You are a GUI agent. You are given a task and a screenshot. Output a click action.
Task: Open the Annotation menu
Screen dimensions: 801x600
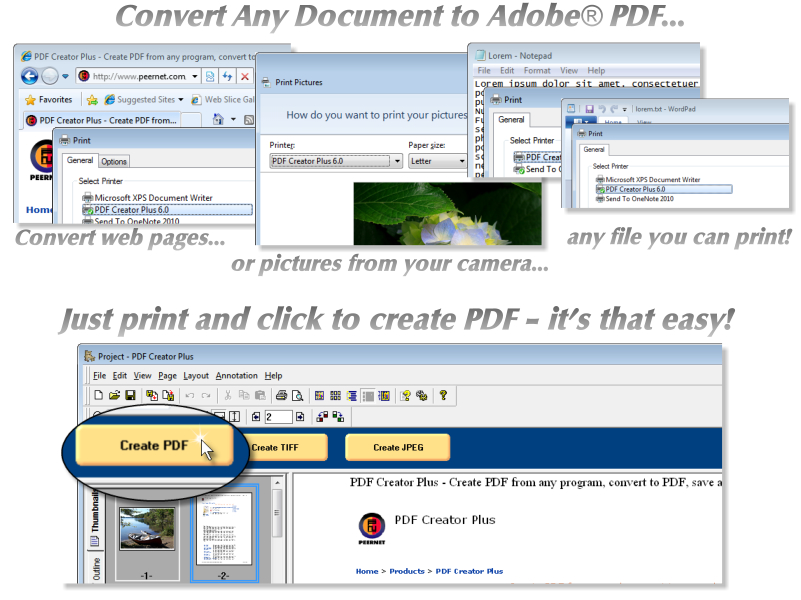(237, 376)
